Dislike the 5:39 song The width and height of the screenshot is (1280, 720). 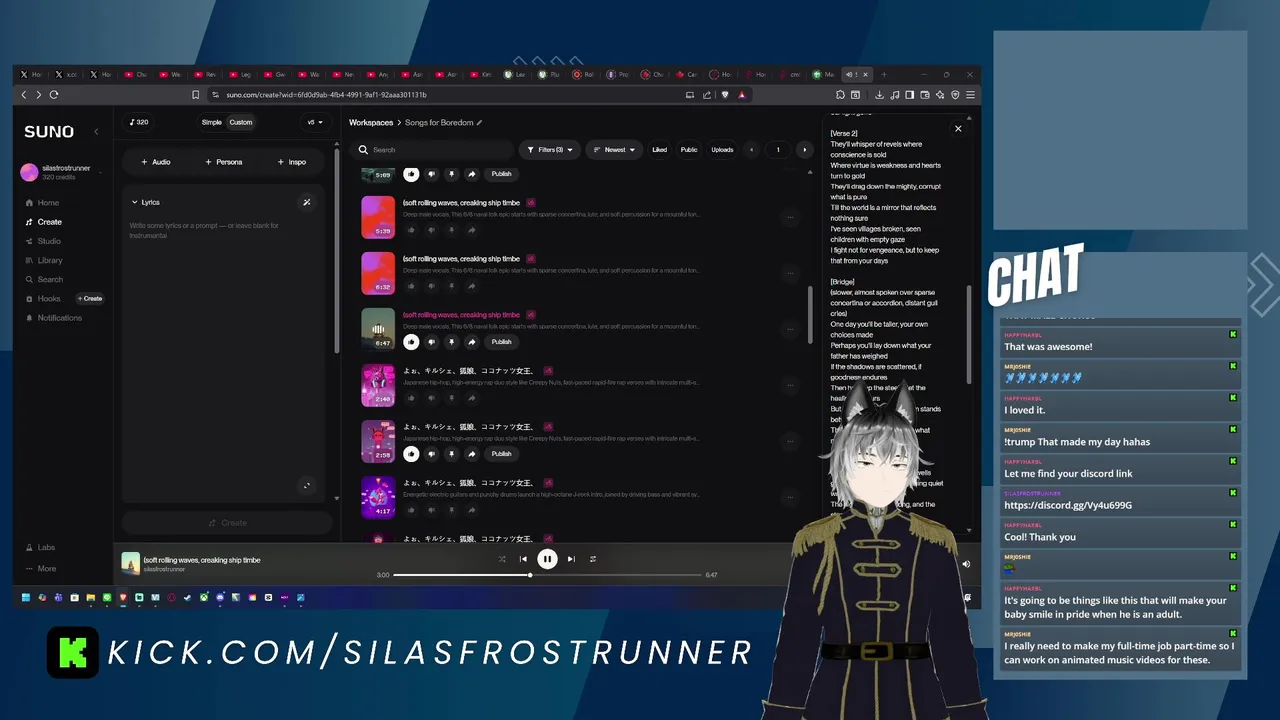point(431,230)
